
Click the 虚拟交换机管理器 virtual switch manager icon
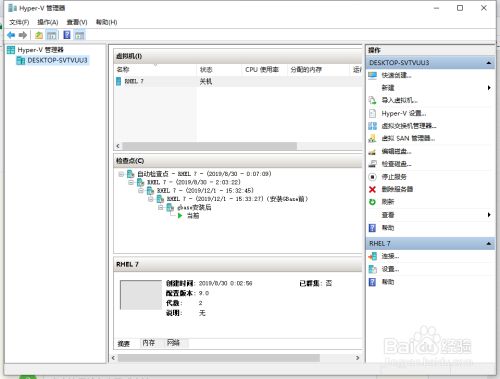point(372,126)
